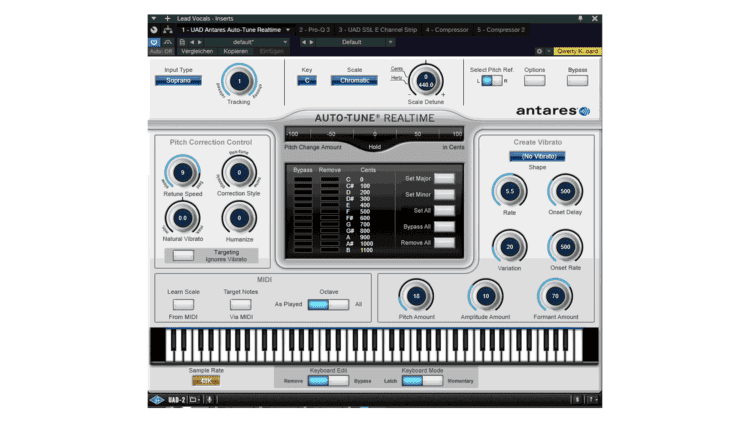Screen dimensions: 750x422
Task: Click previous arrow beside the Default field
Action: (x=303, y=42)
